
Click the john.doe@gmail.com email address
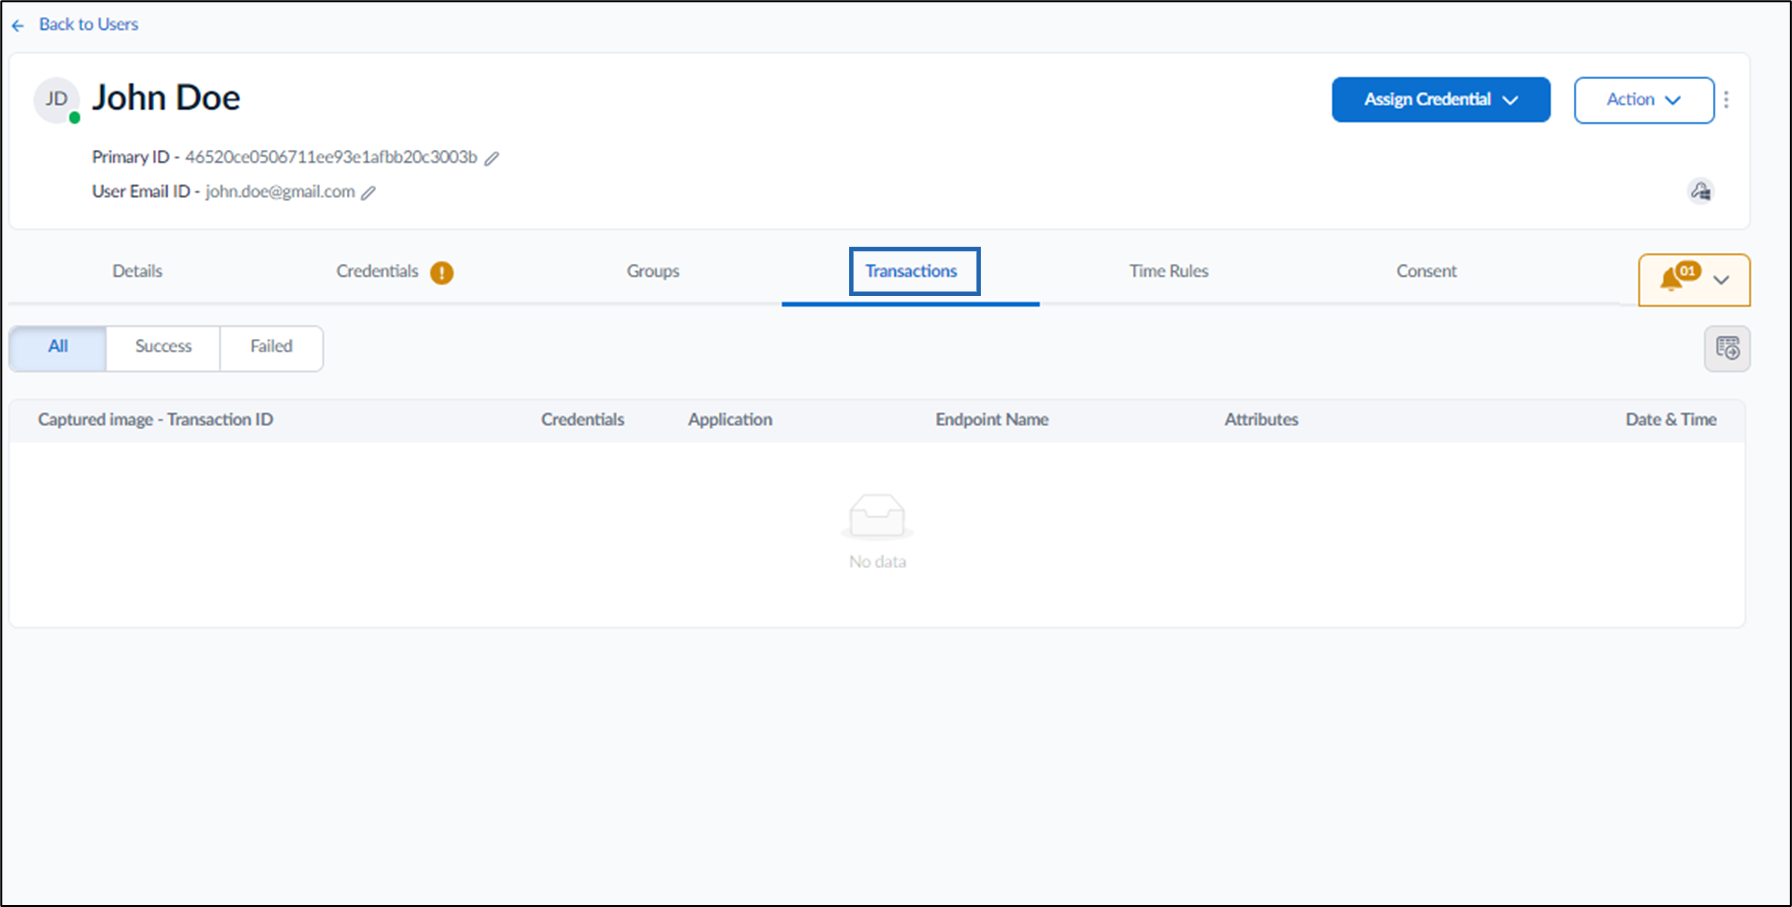(x=280, y=192)
